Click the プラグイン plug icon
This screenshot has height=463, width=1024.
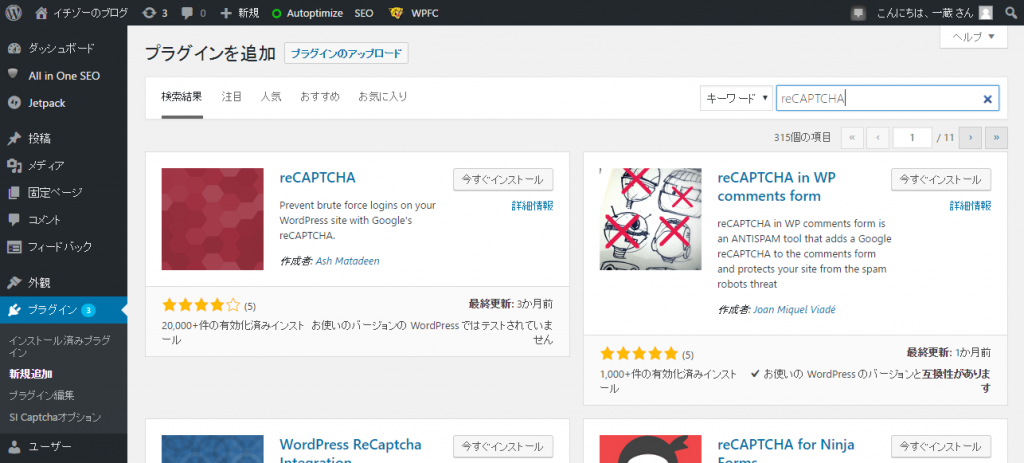14,310
